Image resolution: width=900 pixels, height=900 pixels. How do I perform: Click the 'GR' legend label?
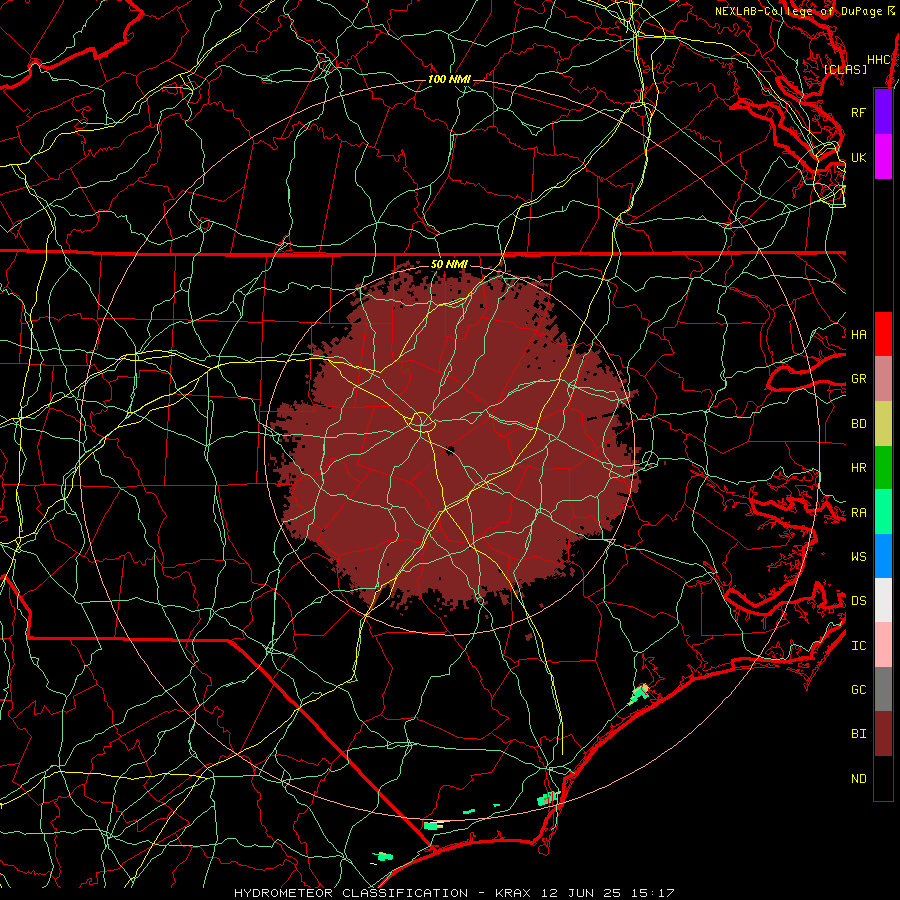click(x=858, y=379)
